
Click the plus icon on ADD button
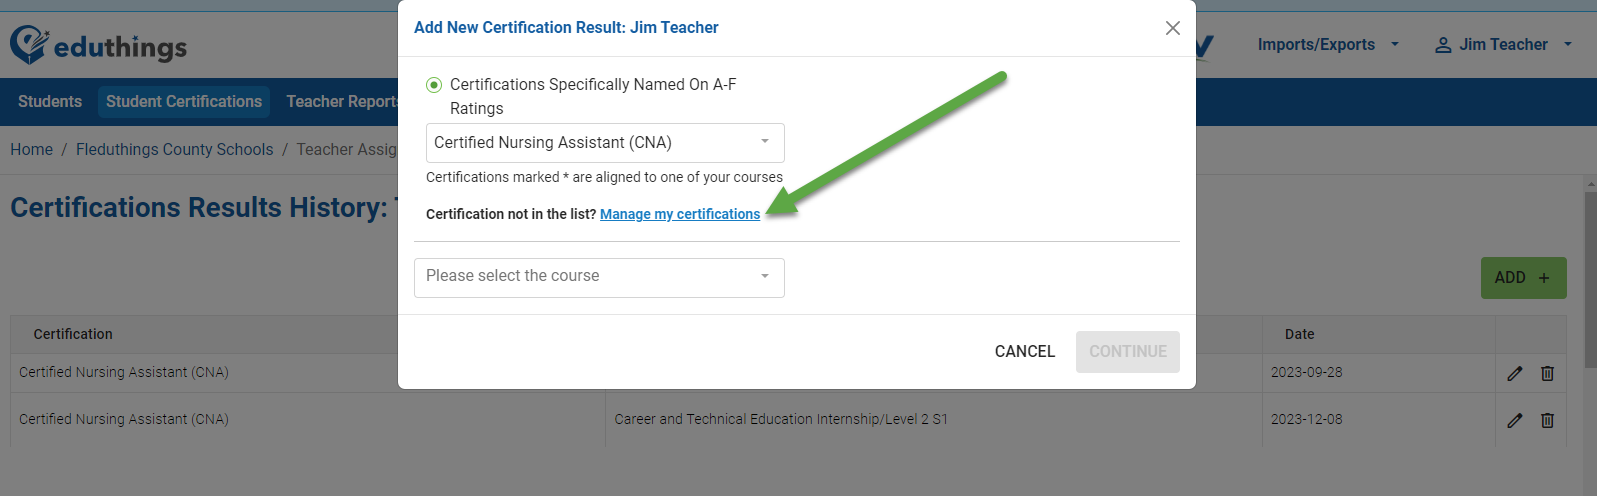click(1544, 278)
